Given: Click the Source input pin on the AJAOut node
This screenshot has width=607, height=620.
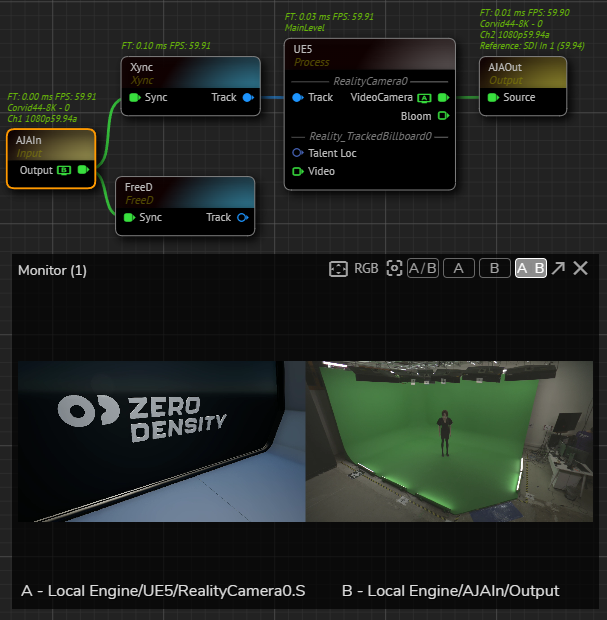Looking at the screenshot, I should click(x=492, y=98).
